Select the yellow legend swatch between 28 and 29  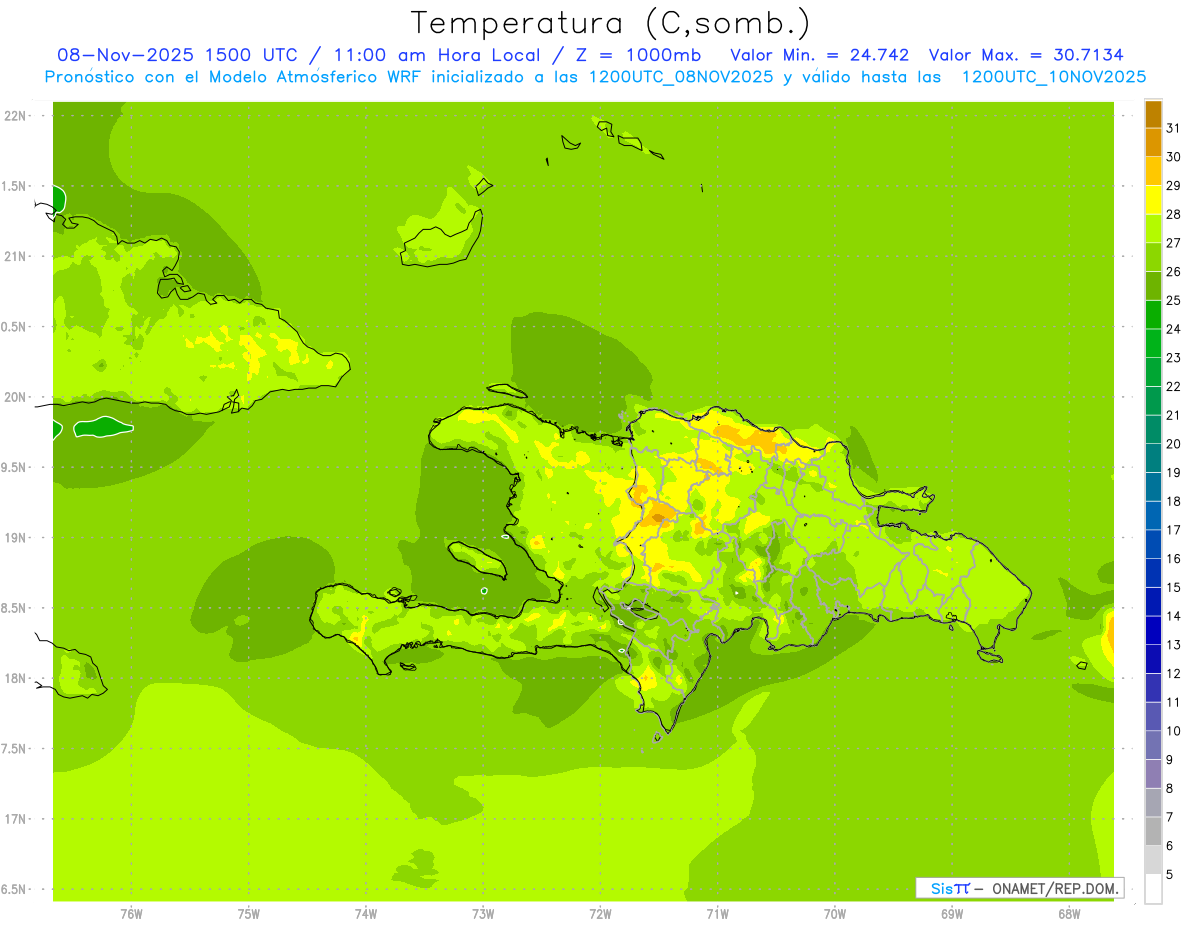[x=1153, y=200]
